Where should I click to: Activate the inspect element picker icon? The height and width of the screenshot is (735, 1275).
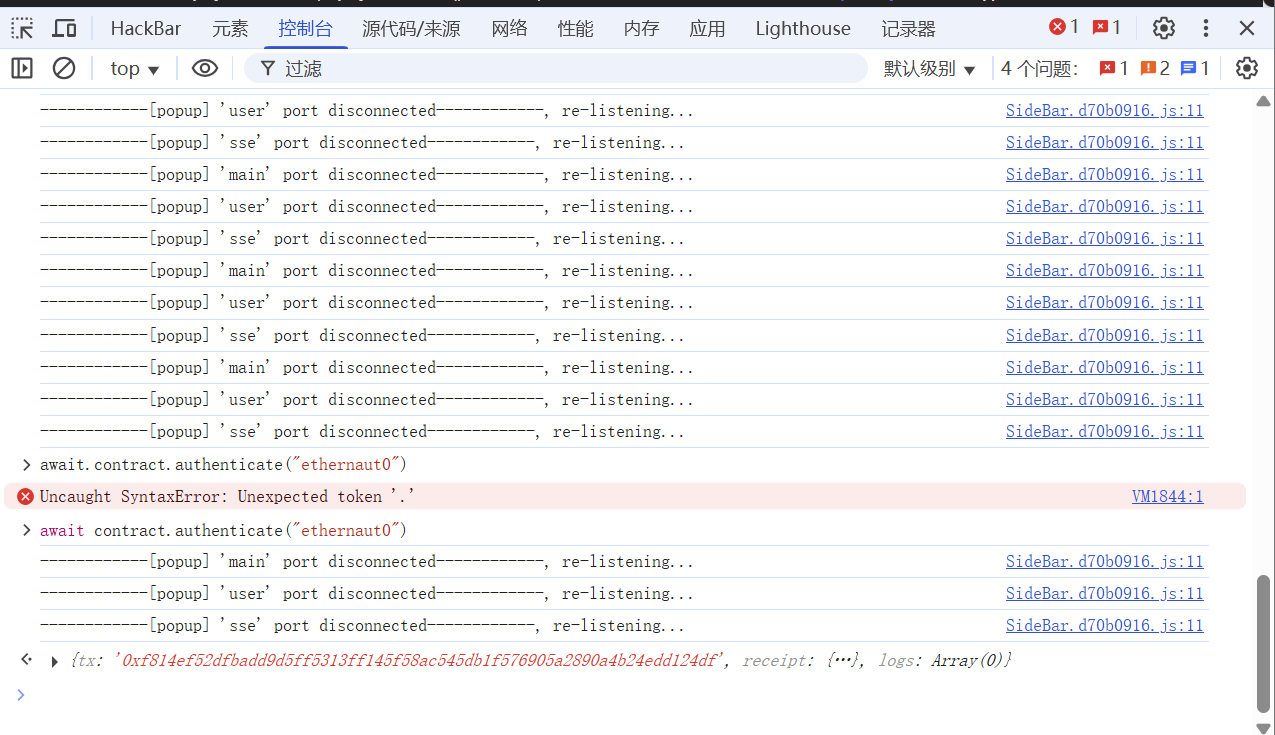click(x=22, y=28)
